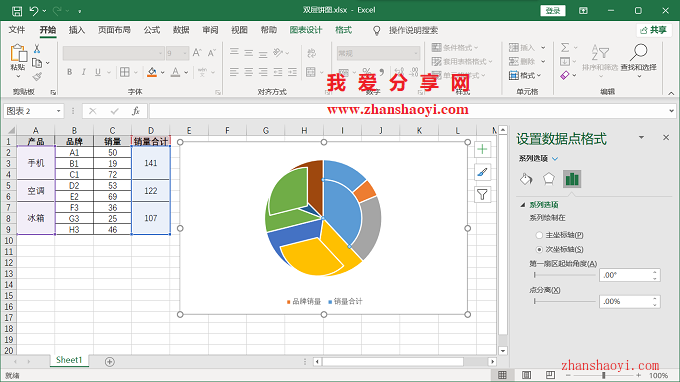Click the Add new sheet plus button
680x382 pixels.
coord(110,362)
